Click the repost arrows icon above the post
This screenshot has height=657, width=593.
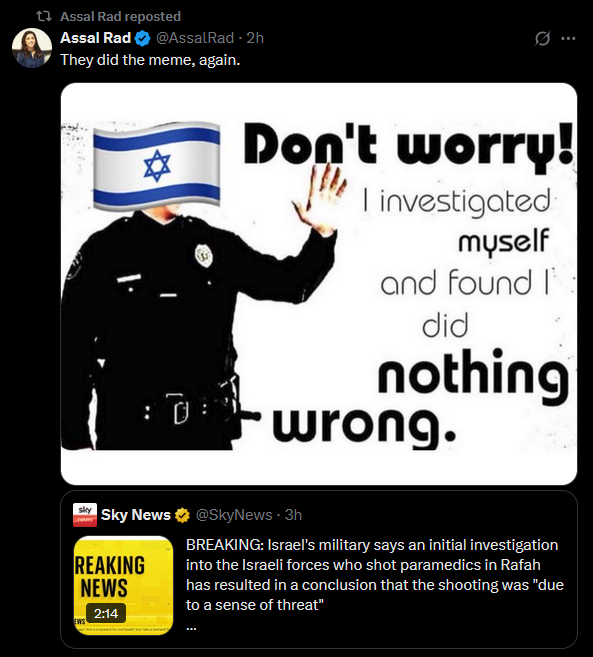[44, 16]
